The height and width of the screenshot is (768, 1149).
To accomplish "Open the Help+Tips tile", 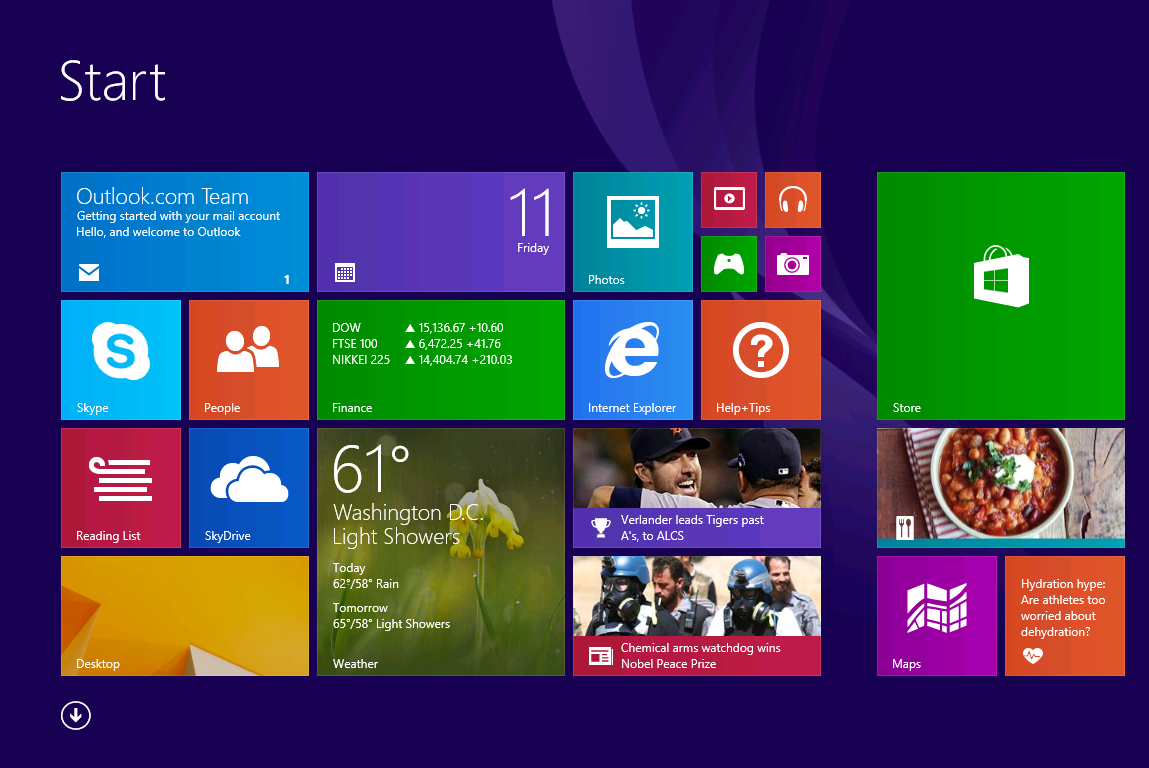I will pyautogui.click(x=761, y=360).
